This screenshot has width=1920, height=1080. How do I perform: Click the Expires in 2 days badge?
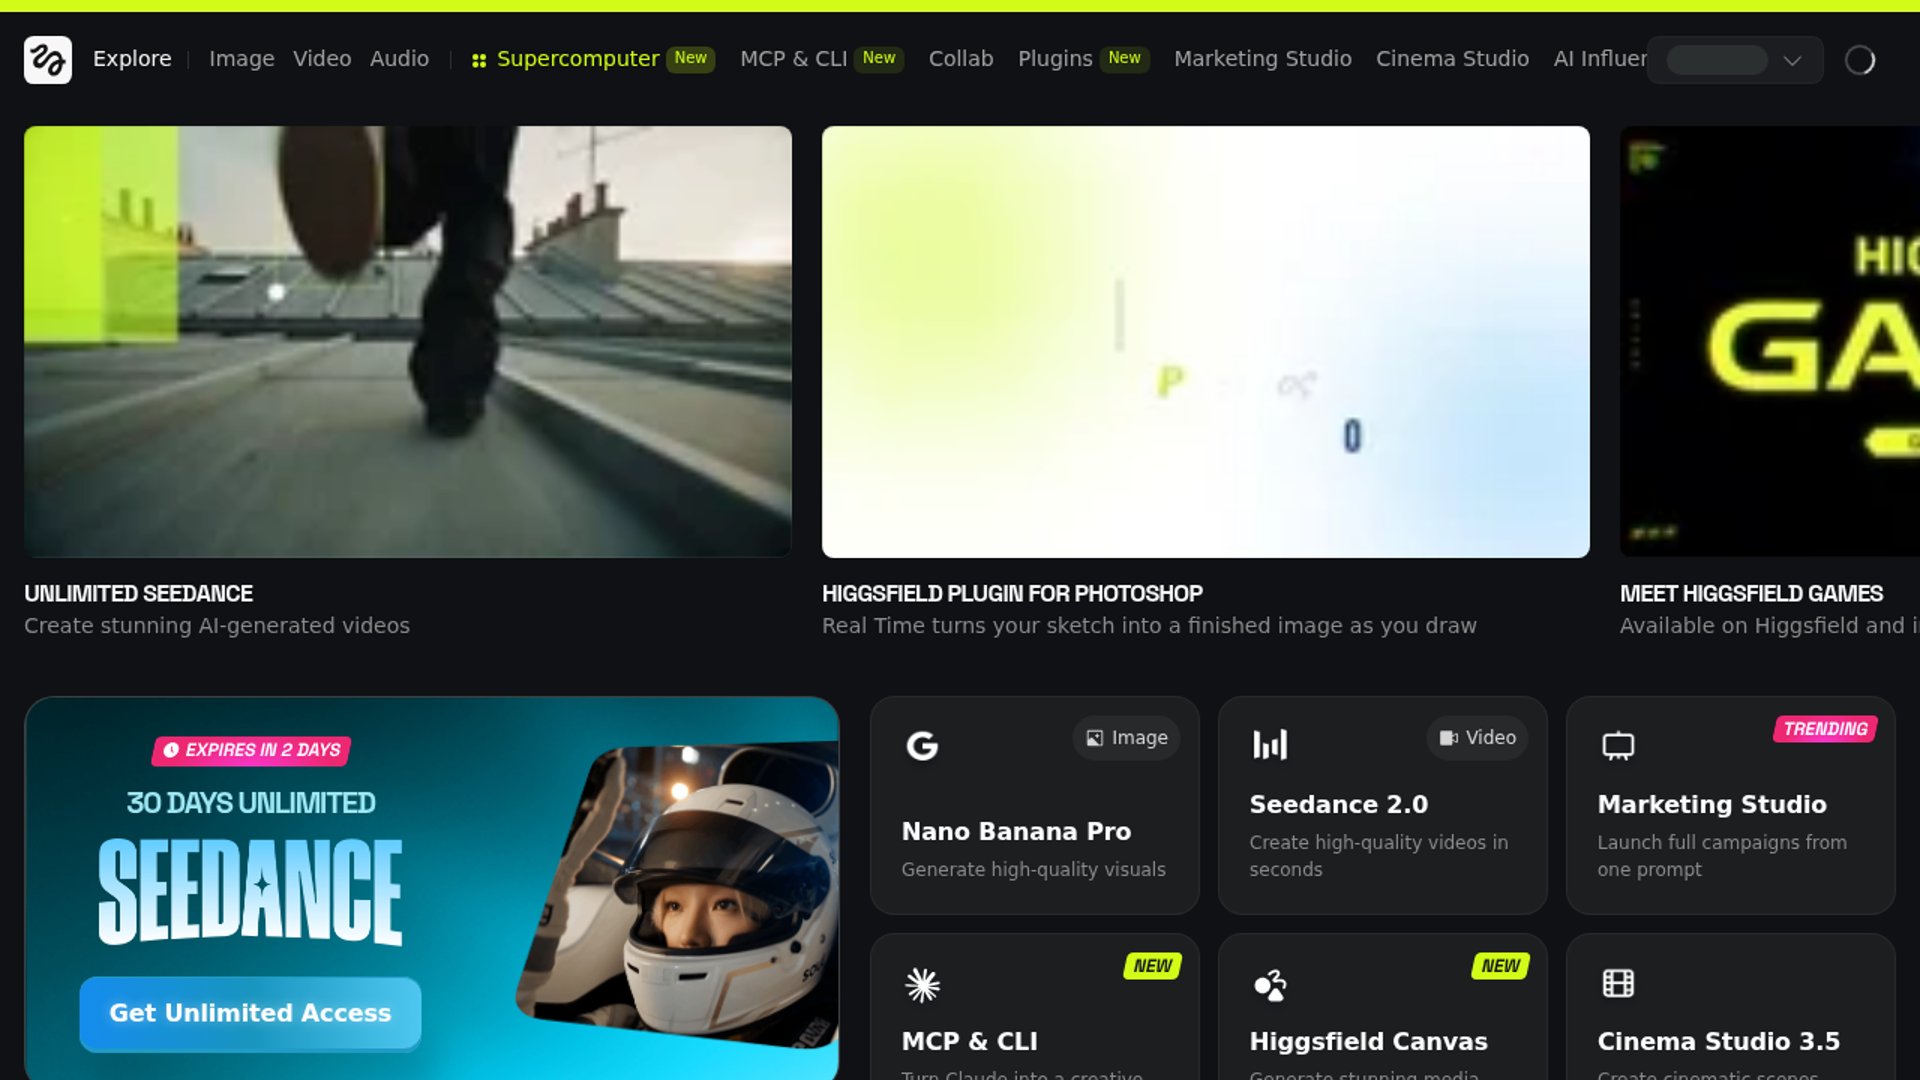point(251,750)
